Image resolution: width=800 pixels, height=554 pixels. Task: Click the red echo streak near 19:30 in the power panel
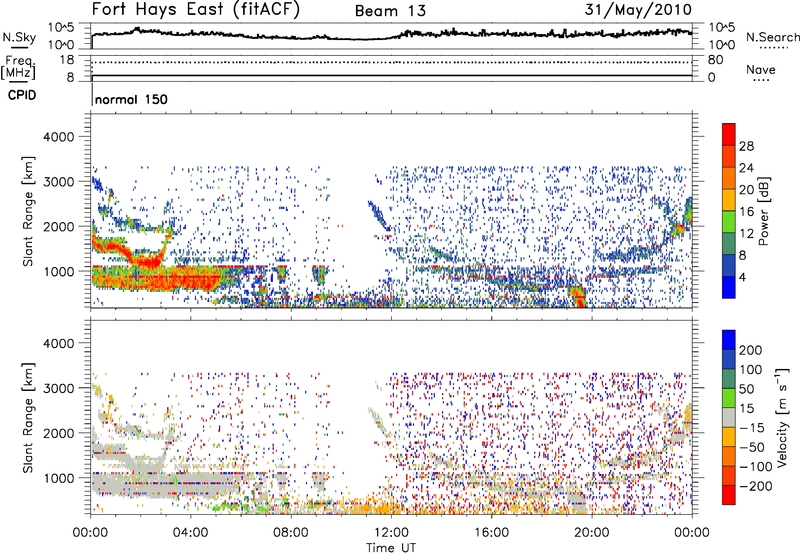[580, 297]
